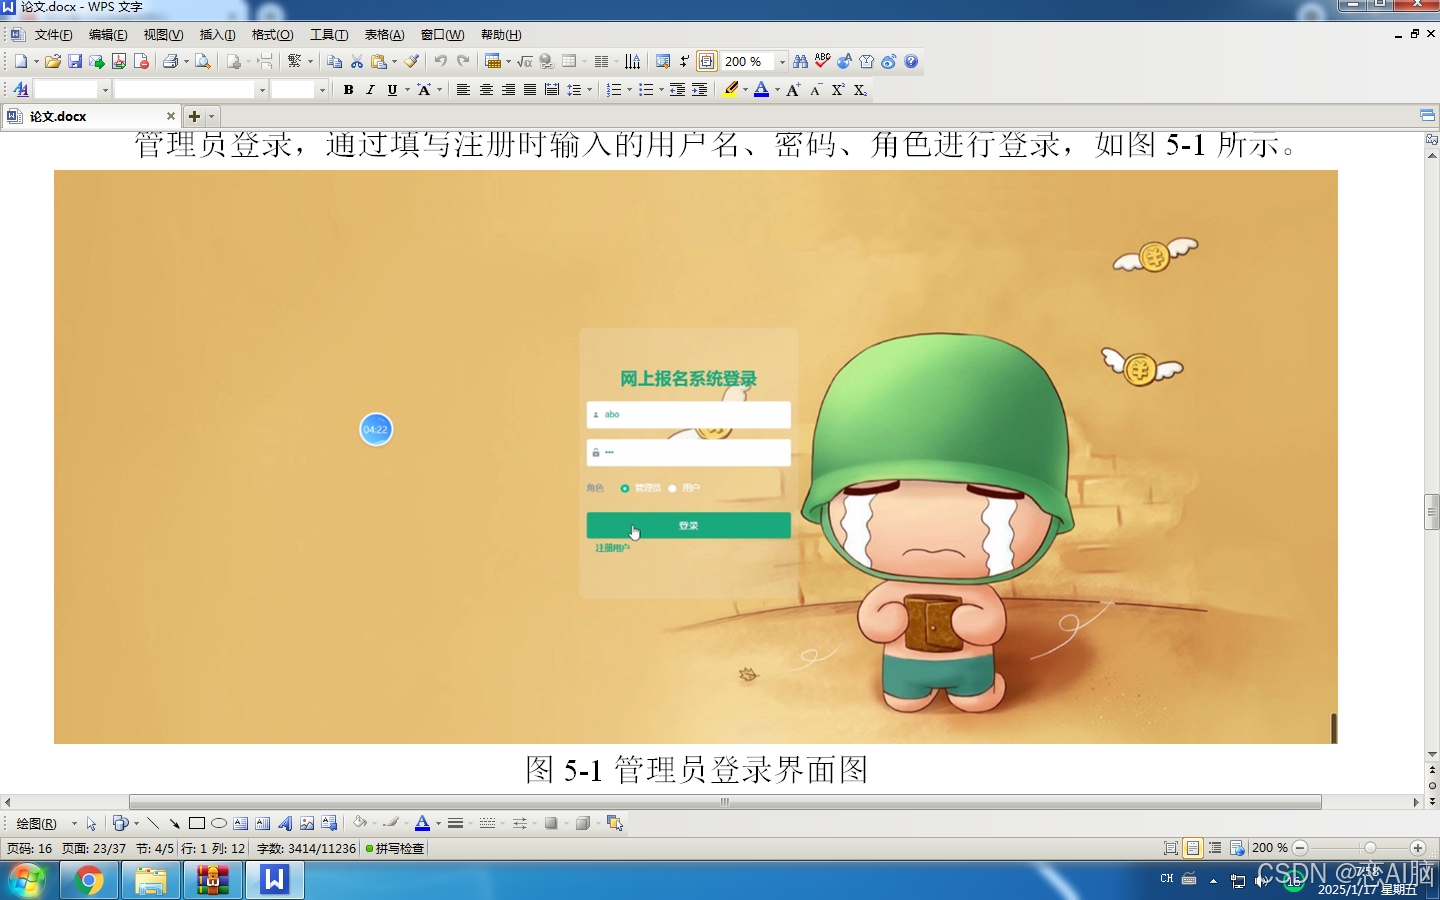The width and height of the screenshot is (1440, 900).
Task: Click the zoom out minus button
Action: point(1300,848)
